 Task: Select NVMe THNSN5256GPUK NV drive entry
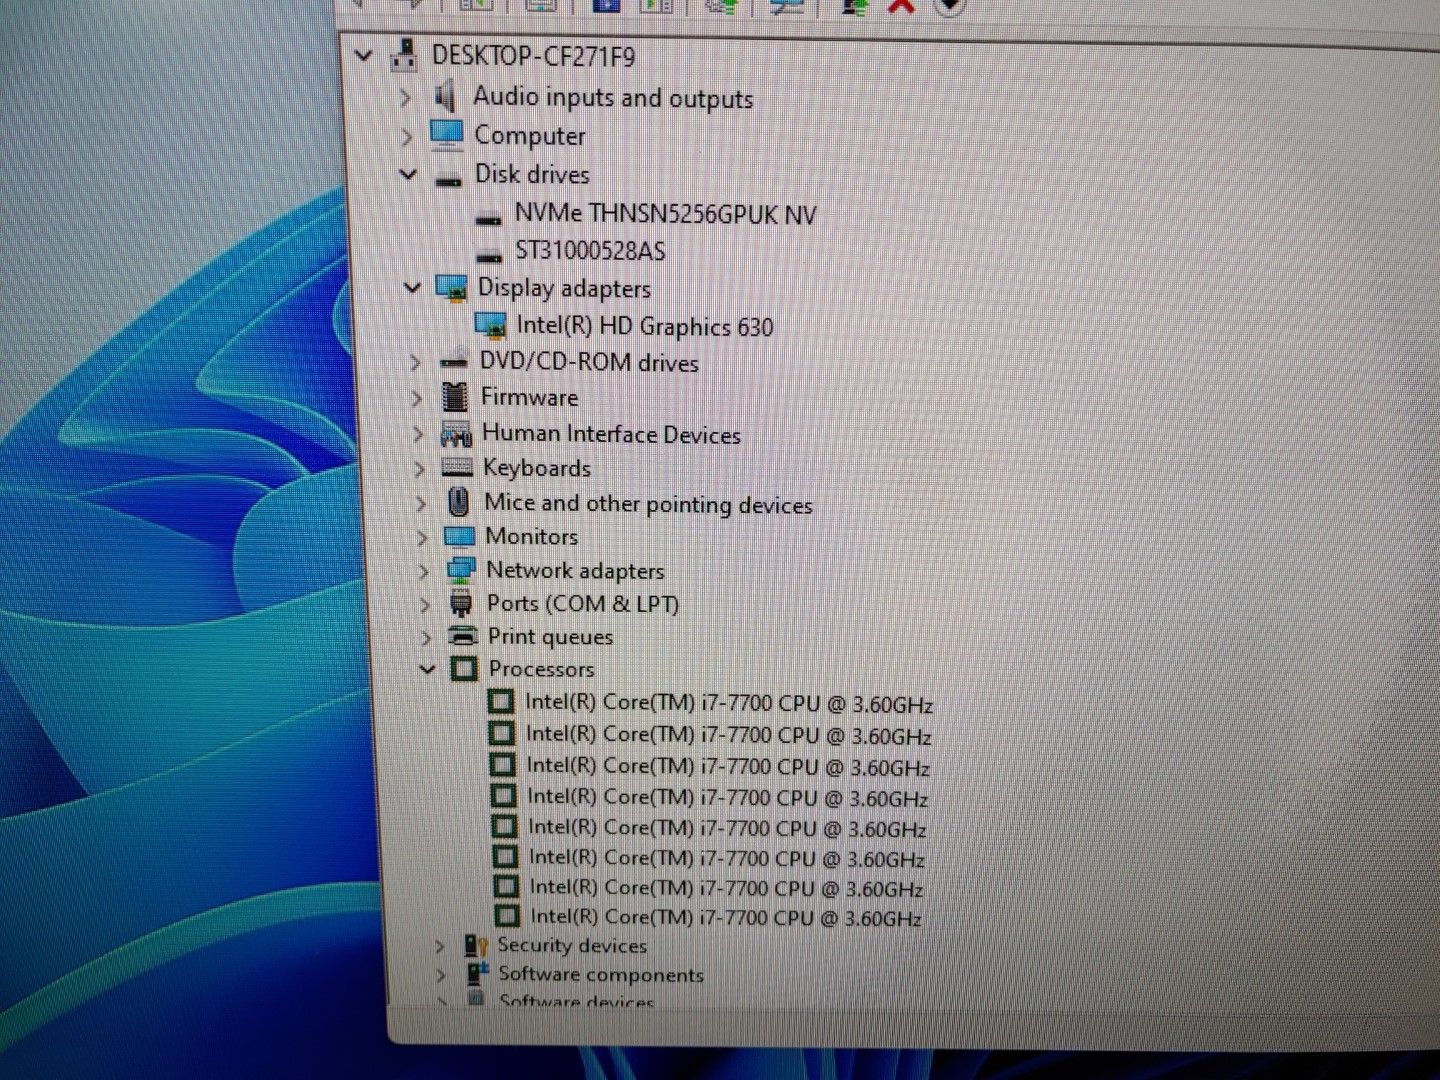[x=665, y=214]
